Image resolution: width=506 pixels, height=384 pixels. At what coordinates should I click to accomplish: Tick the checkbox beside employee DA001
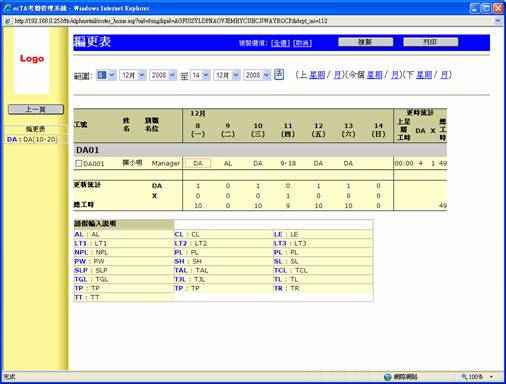[x=78, y=163]
